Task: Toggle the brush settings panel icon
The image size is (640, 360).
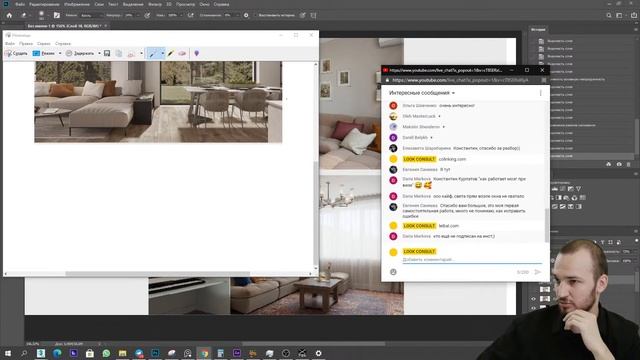Action: [x=57, y=15]
